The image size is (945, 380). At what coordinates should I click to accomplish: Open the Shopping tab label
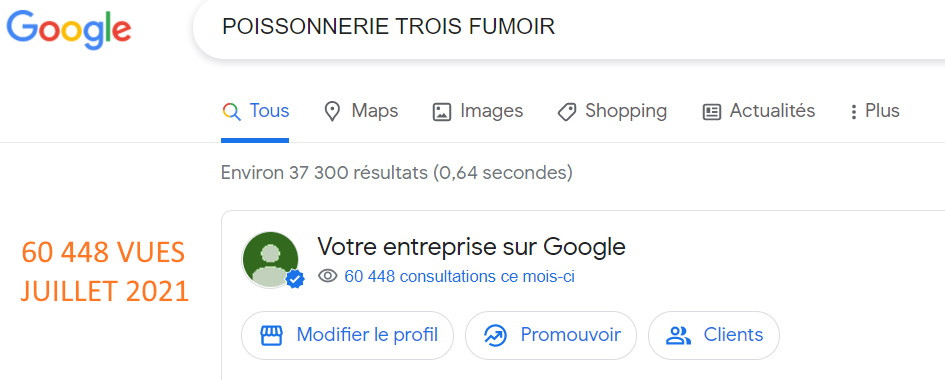tap(626, 111)
